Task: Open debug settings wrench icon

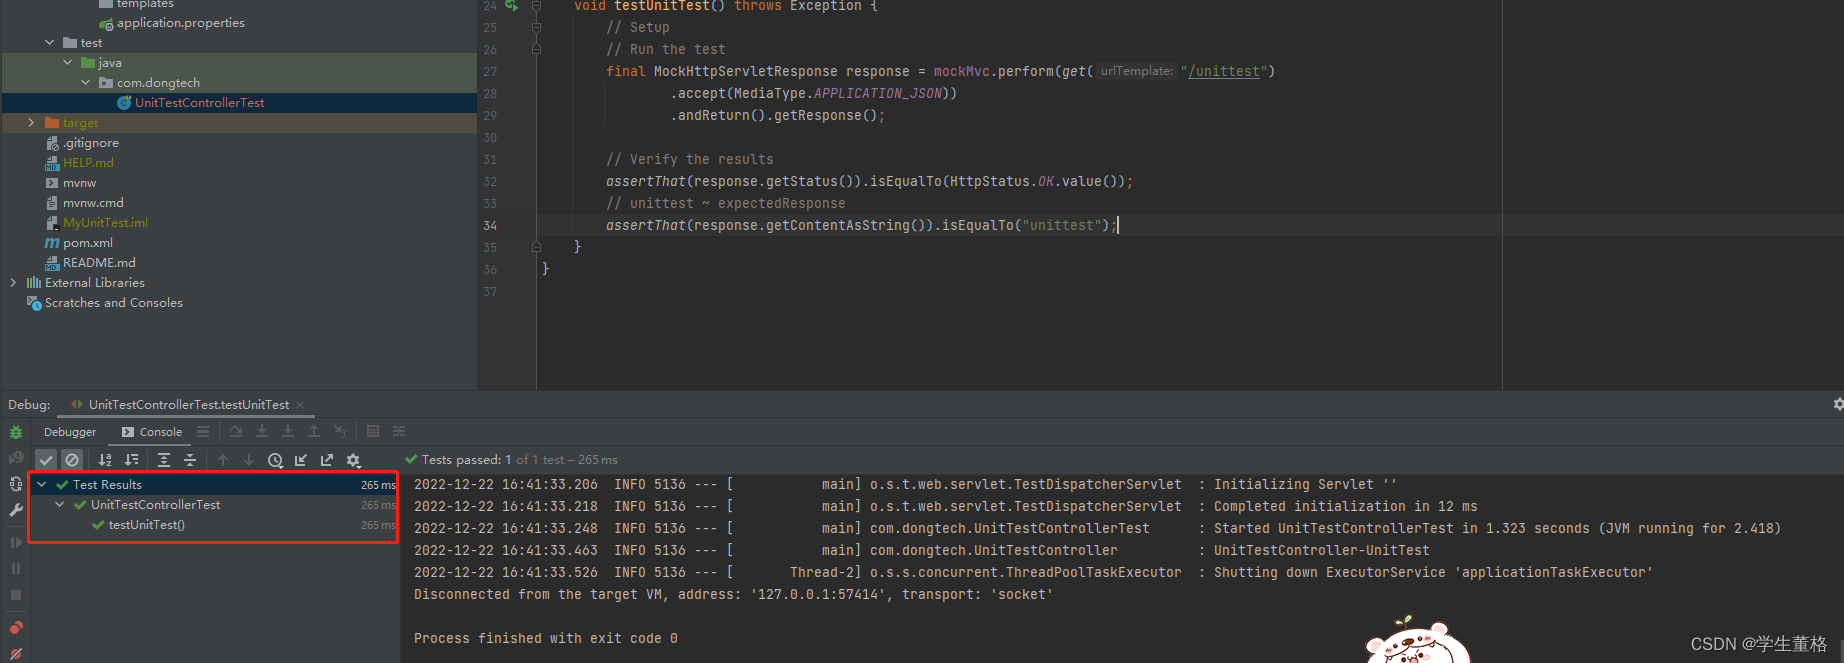Action: pyautogui.click(x=16, y=510)
